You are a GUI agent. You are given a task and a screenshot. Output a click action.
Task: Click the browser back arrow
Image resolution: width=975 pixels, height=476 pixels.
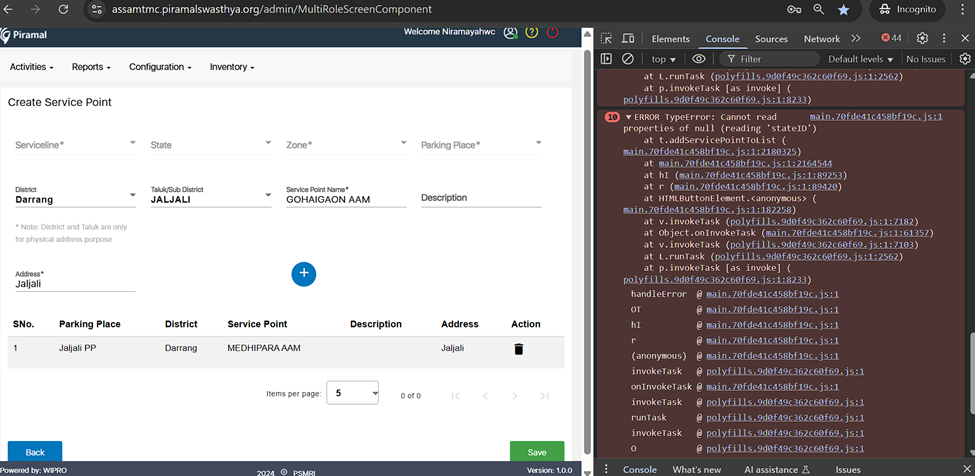click(9, 9)
